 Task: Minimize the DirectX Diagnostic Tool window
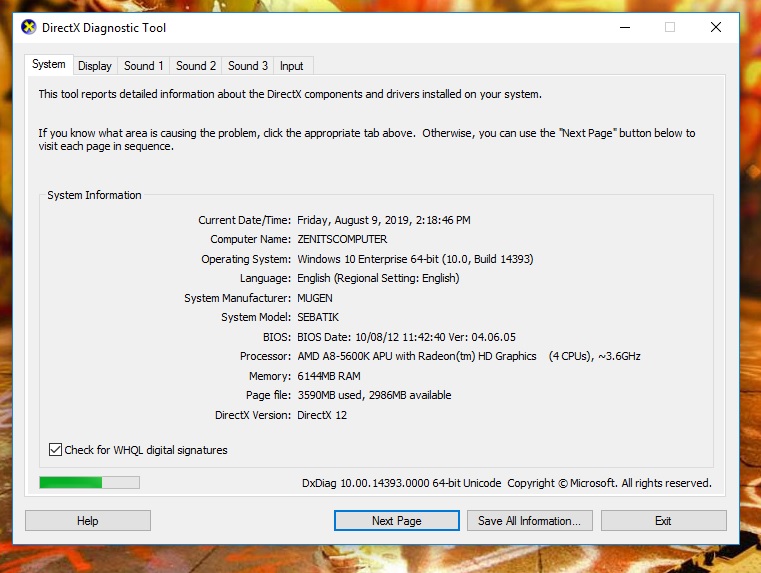625,27
